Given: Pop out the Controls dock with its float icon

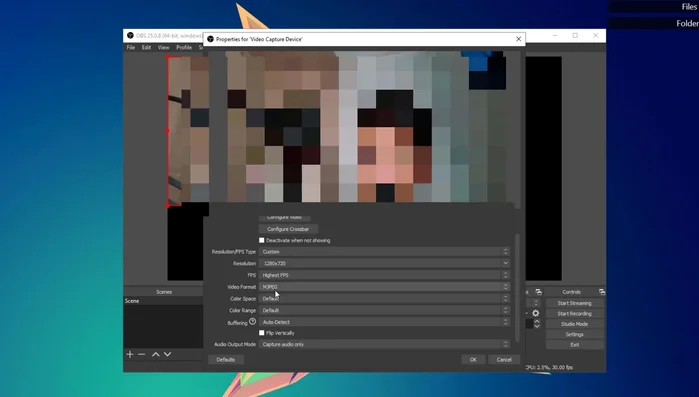Looking at the screenshot, I should (602, 292).
